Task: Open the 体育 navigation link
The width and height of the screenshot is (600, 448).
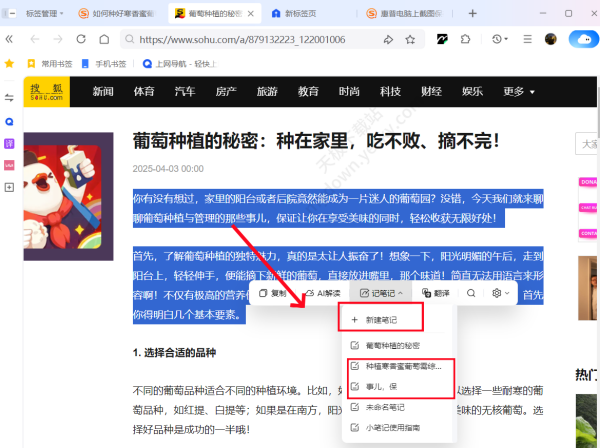Action: pos(144,92)
